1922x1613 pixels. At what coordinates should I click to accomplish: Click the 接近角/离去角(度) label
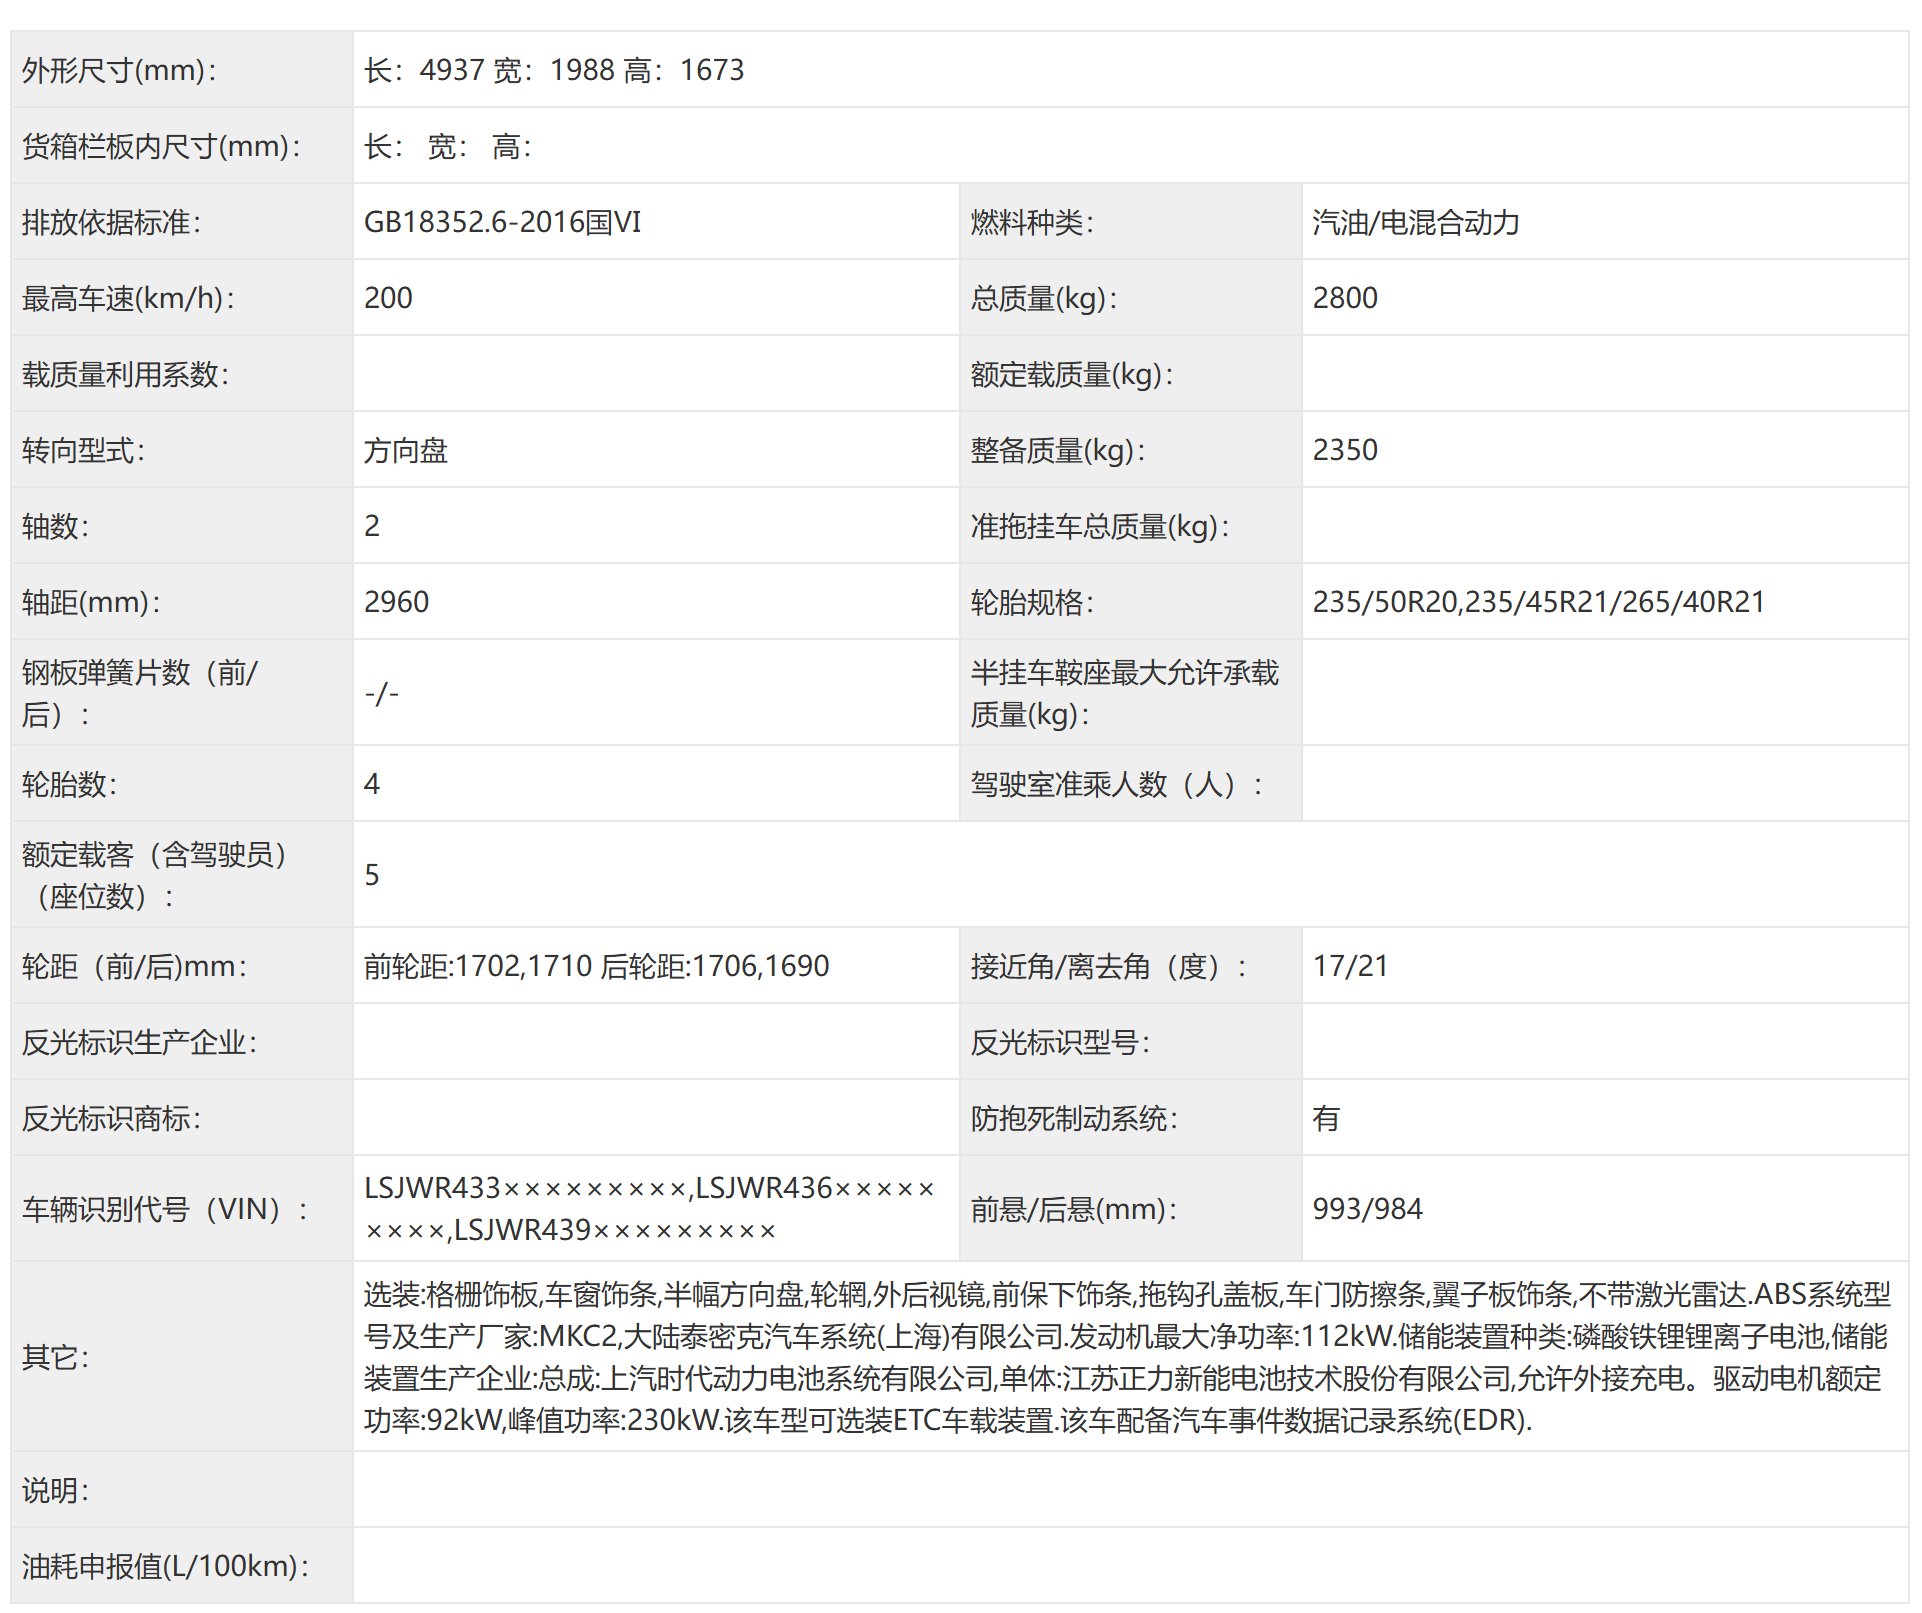pos(1108,966)
